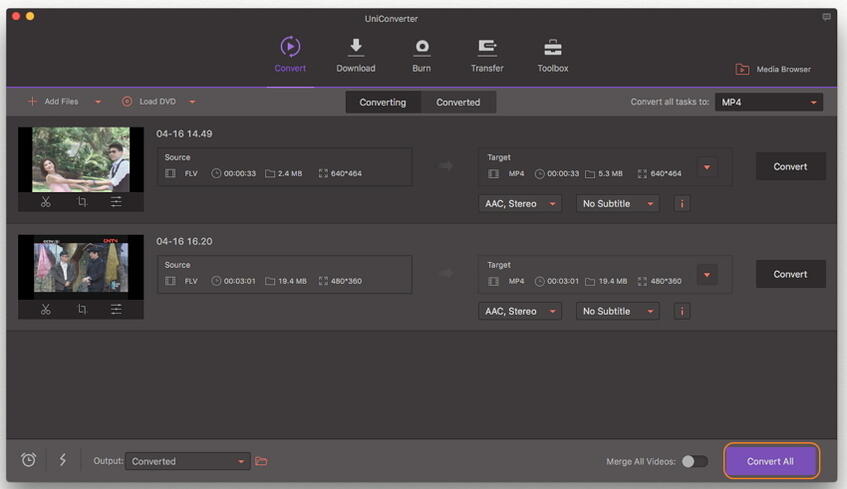Select the Converting tab

tap(382, 102)
